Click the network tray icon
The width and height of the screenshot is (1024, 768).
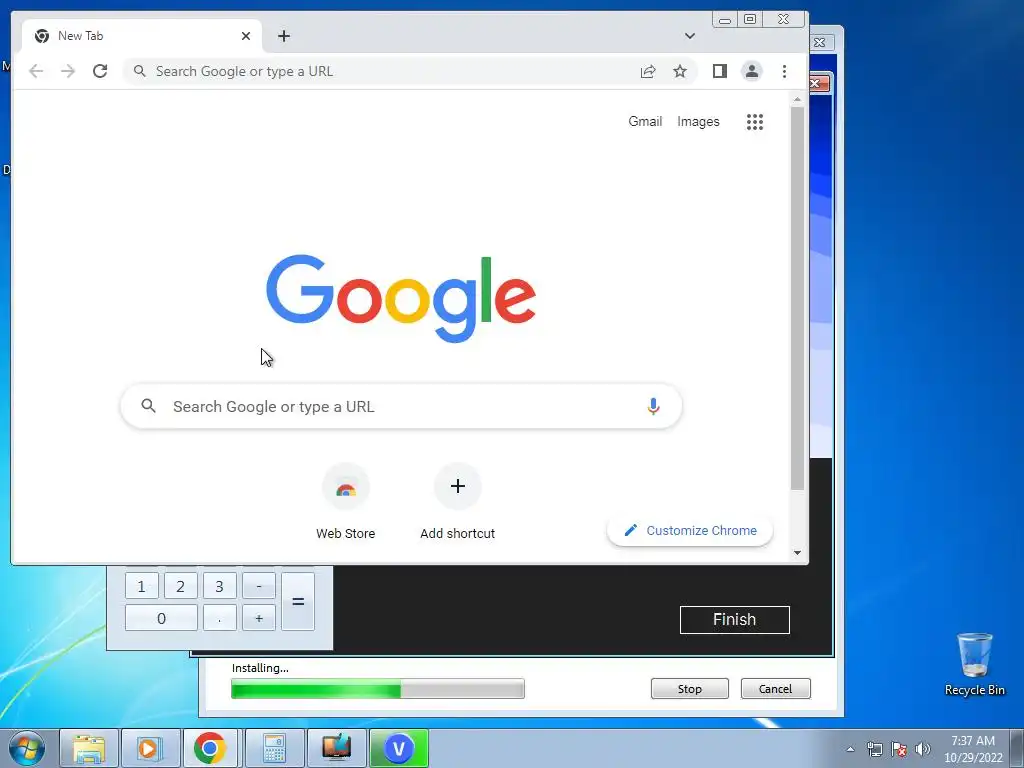click(874, 749)
